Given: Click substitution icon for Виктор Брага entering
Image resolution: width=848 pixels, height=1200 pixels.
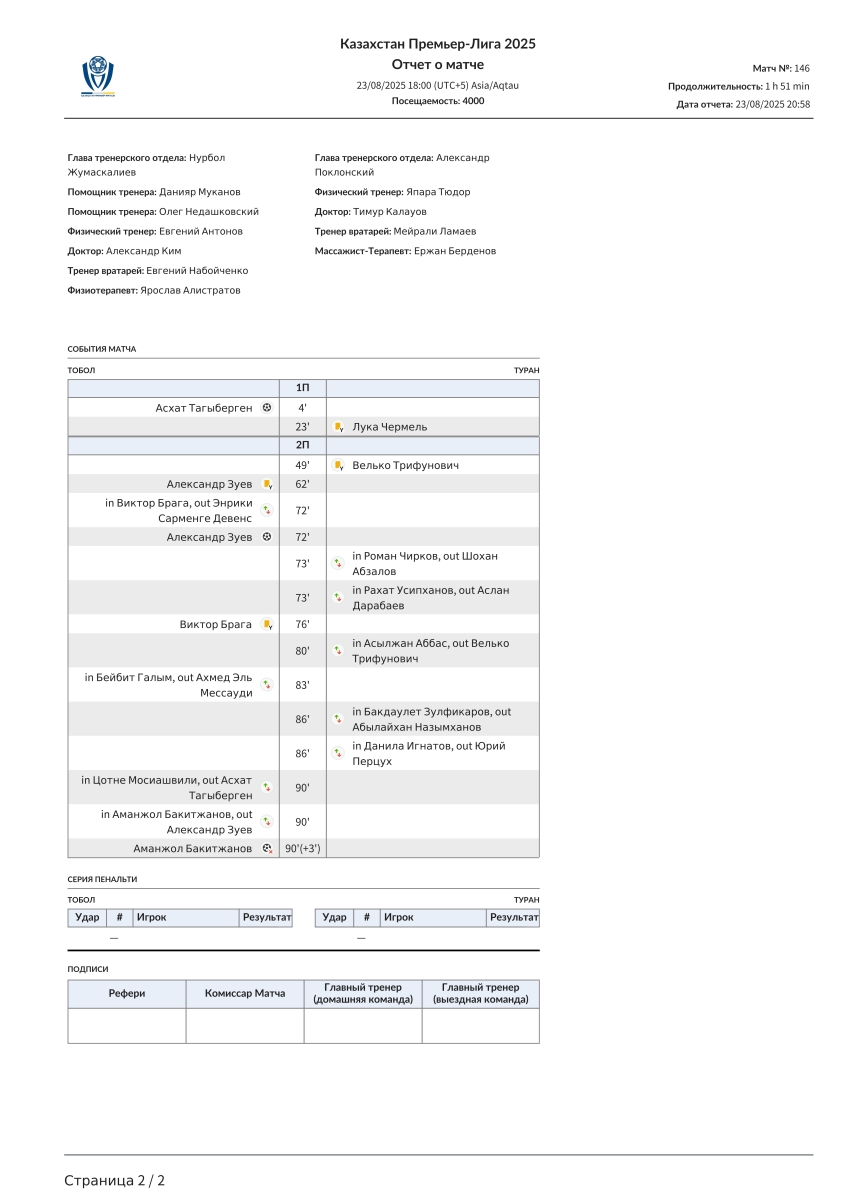Looking at the screenshot, I should tap(267, 510).
